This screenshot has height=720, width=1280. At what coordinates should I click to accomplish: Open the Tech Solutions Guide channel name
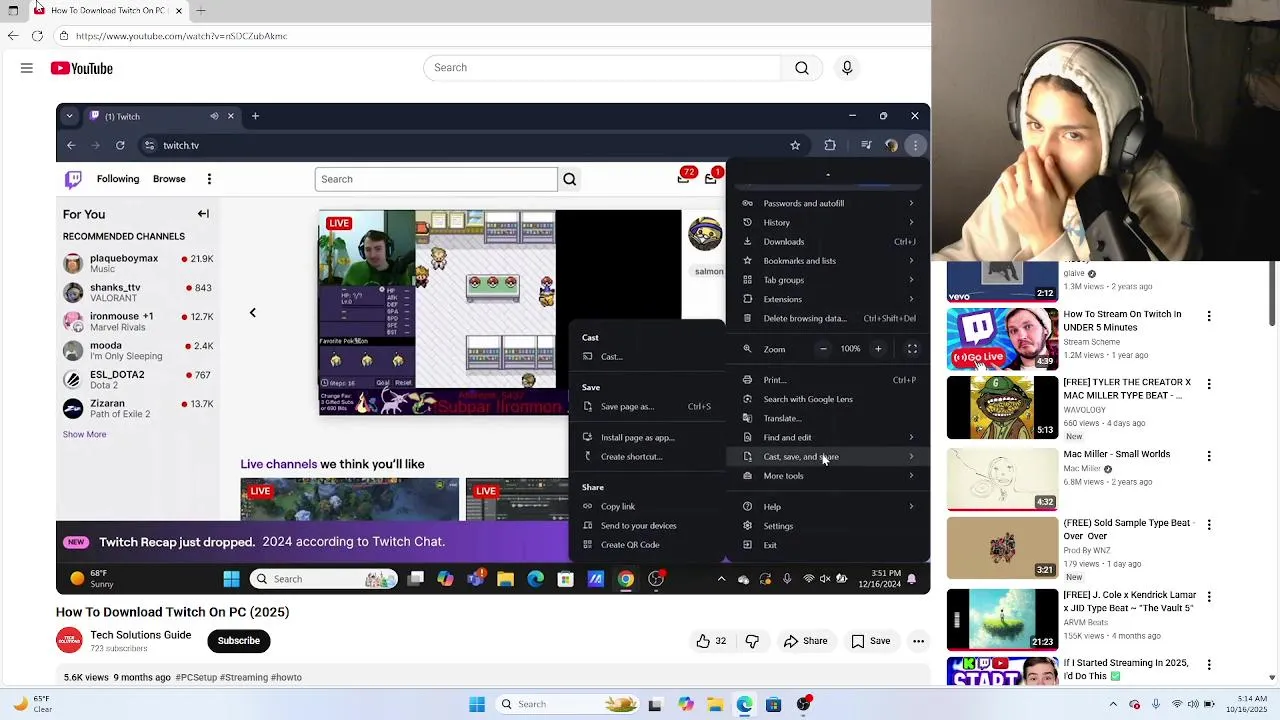coord(141,635)
